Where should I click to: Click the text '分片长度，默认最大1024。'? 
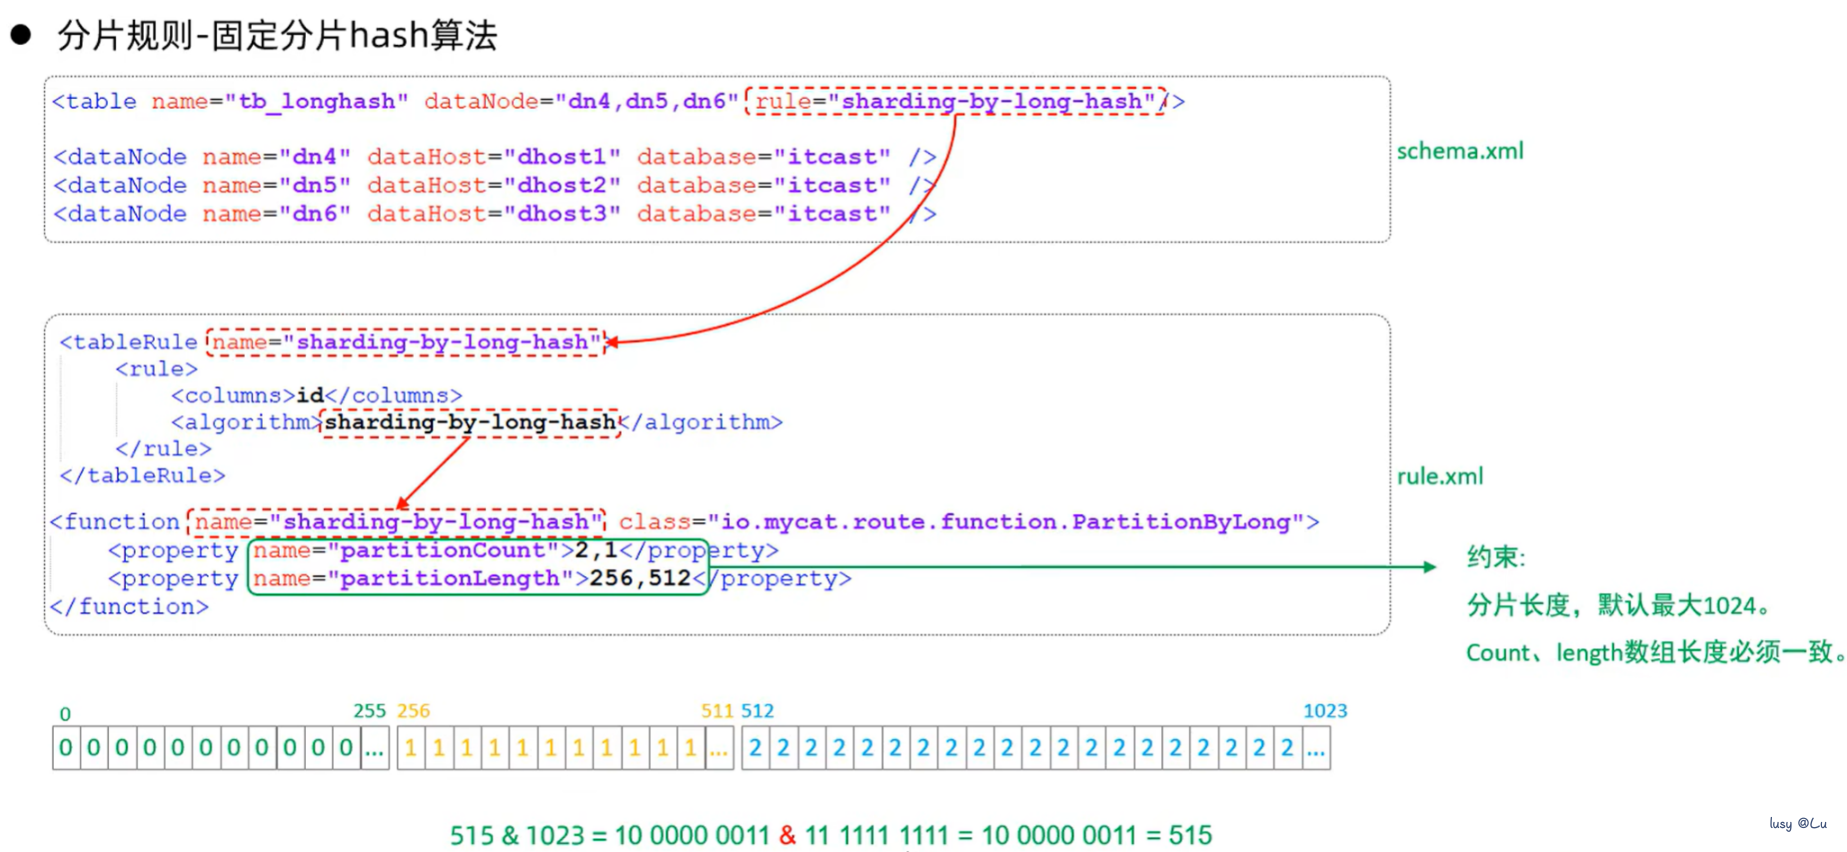point(1619,605)
